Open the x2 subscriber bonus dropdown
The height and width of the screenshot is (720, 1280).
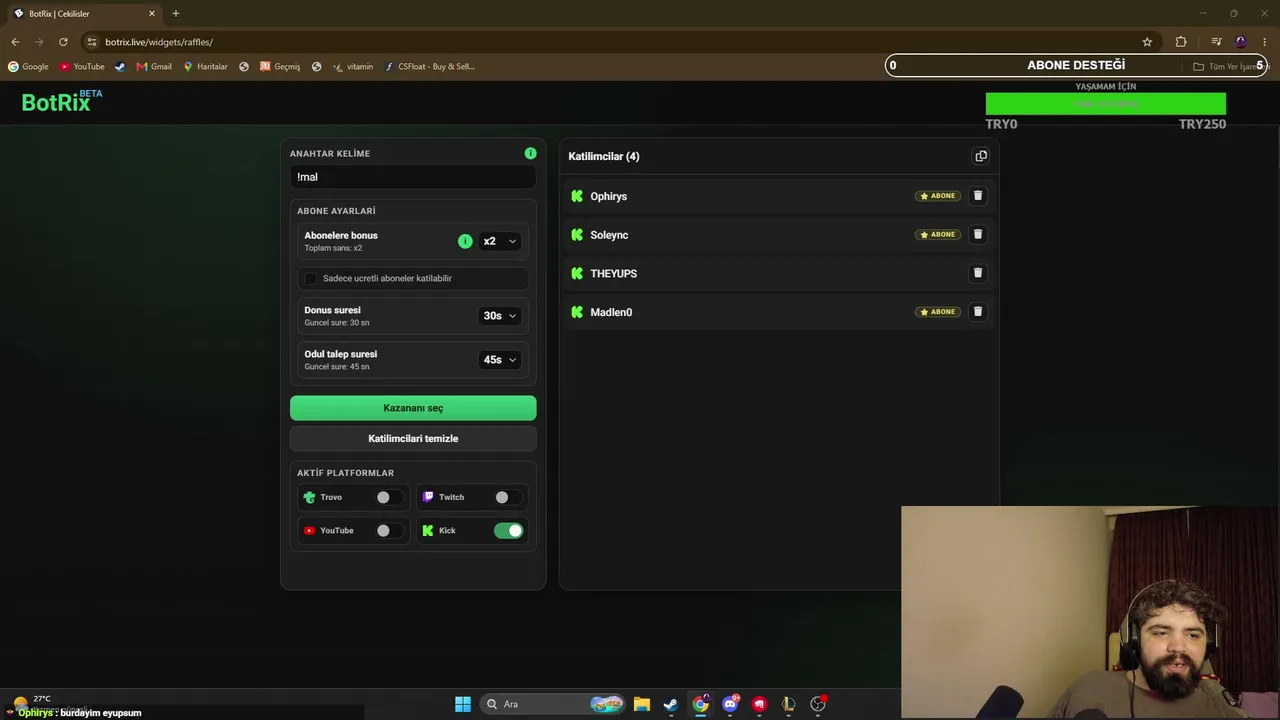click(x=500, y=241)
